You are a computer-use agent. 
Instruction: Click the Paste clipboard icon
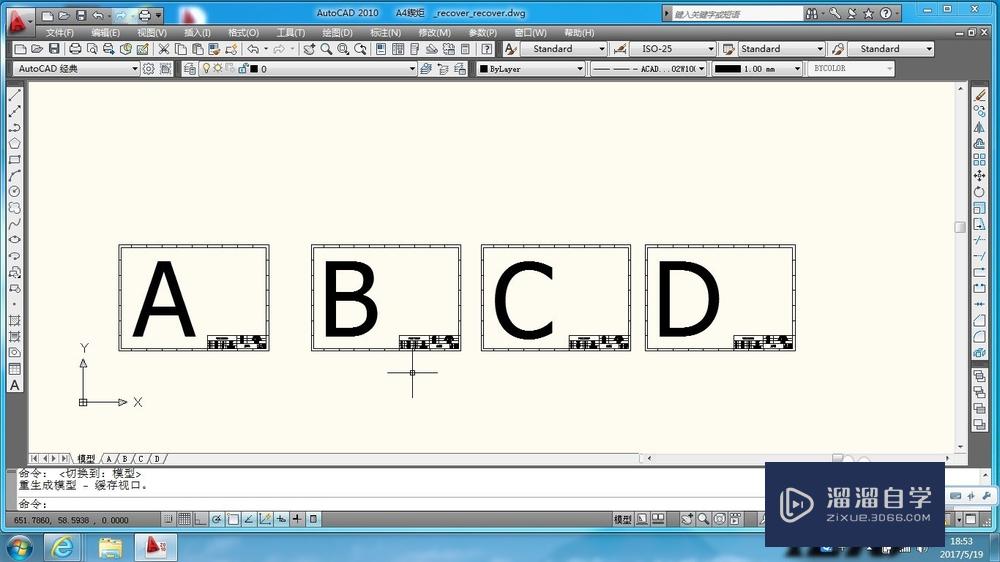pyautogui.click(x=198, y=49)
